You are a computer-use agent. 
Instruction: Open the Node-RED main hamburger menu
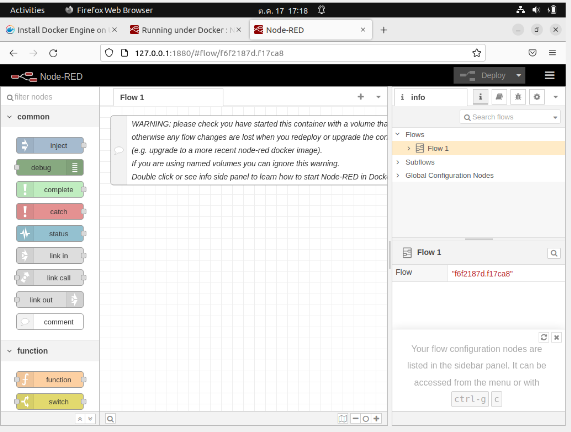pyautogui.click(x=550, y=75)
